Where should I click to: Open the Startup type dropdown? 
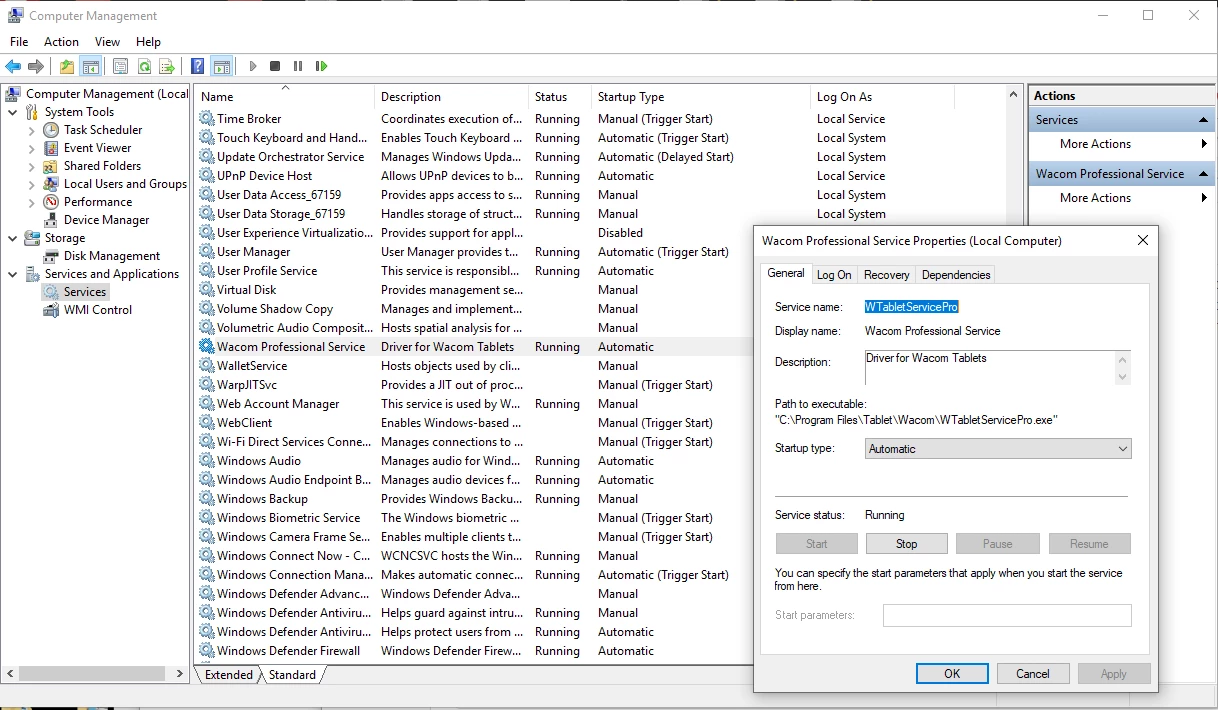(998, 449)
